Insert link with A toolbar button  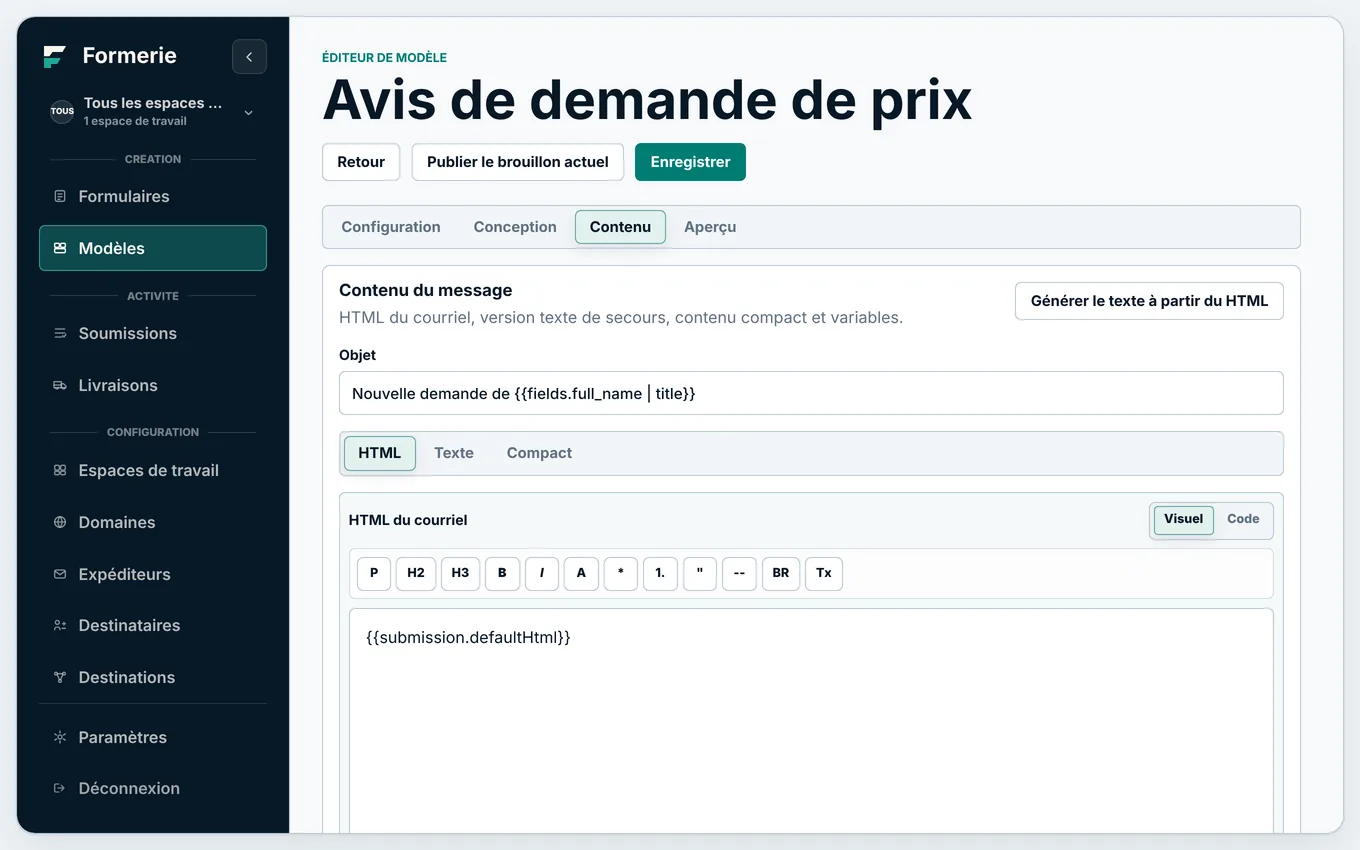pyautogui.click(x=581, y=573)
